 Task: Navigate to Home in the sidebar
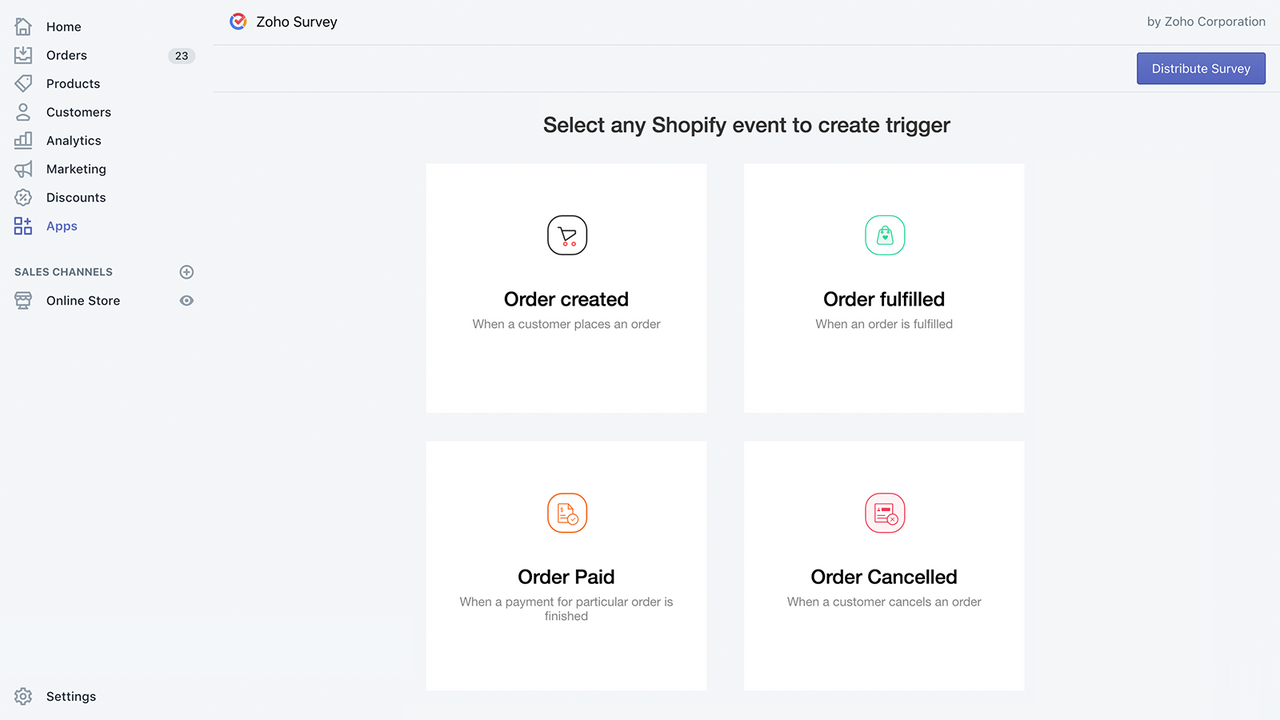[63, 26]
